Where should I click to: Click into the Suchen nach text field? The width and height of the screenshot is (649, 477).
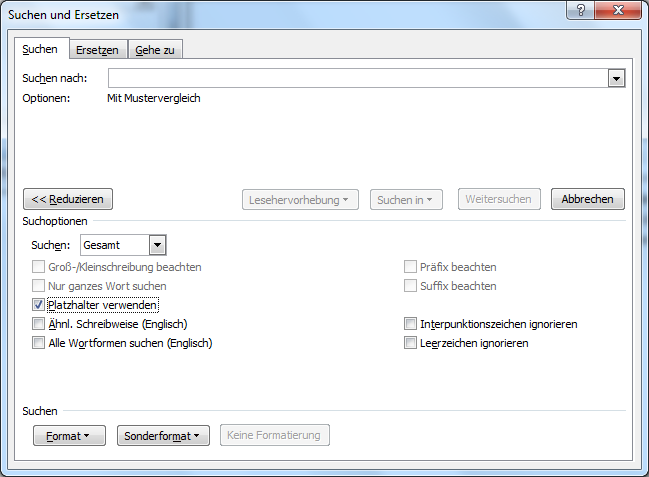[357, 78]
